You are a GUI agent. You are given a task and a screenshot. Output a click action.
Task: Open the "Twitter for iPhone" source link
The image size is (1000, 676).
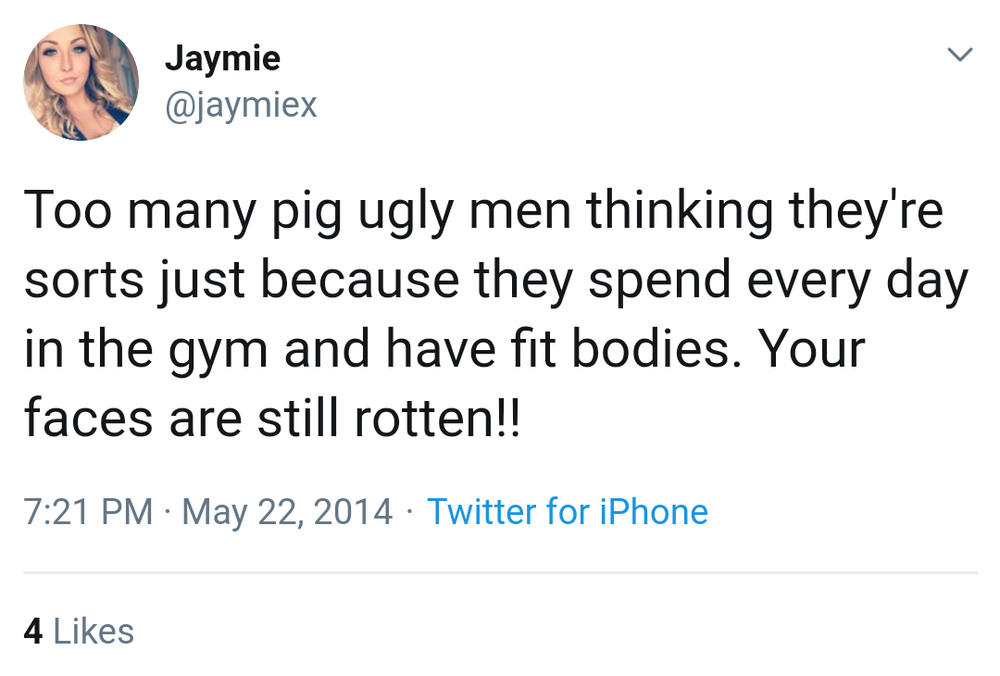coord(567,512)
